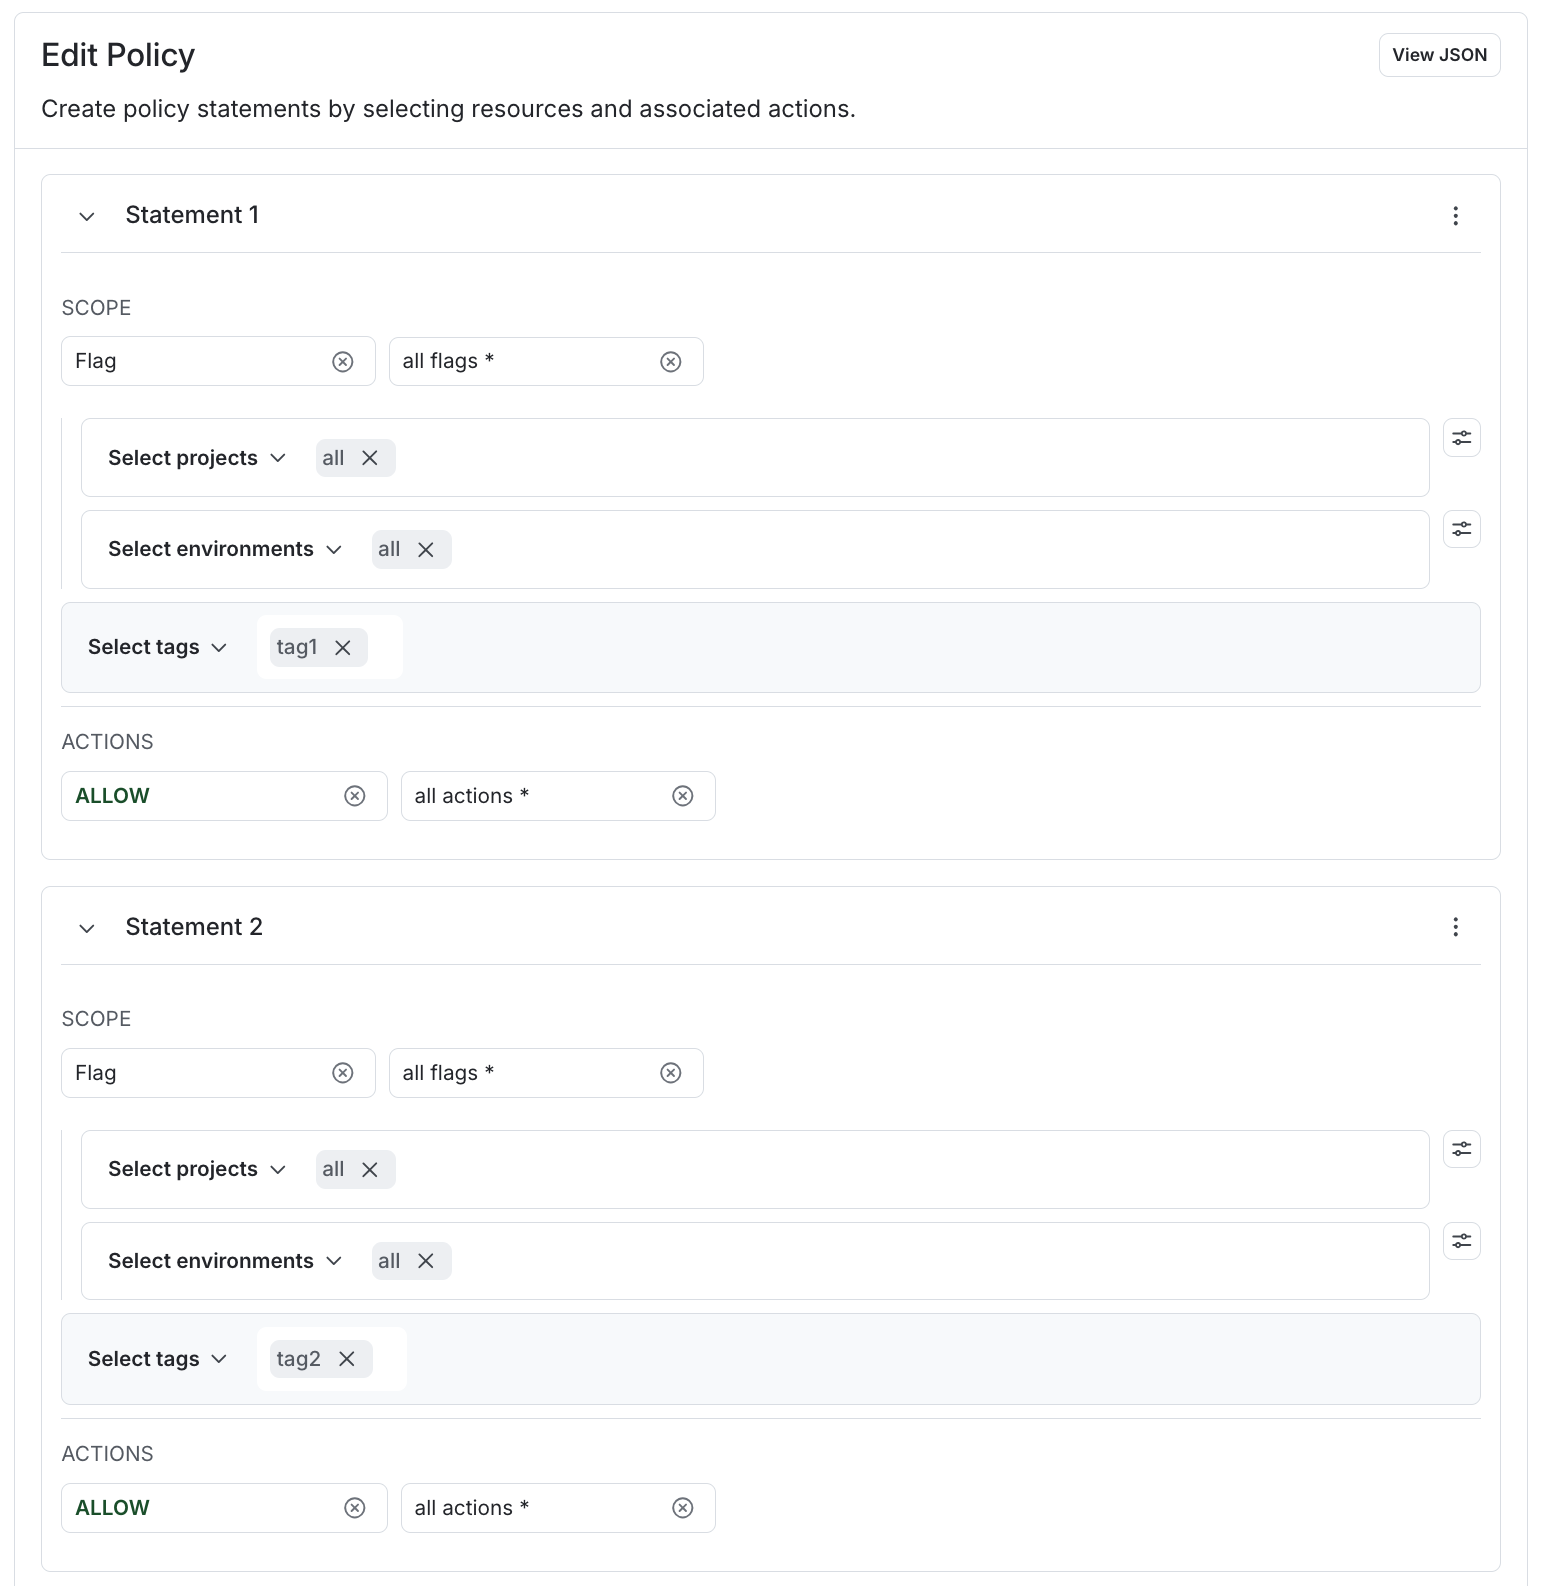Click filter settings icon beside Statement 2 projects

pos(1461,1150)
